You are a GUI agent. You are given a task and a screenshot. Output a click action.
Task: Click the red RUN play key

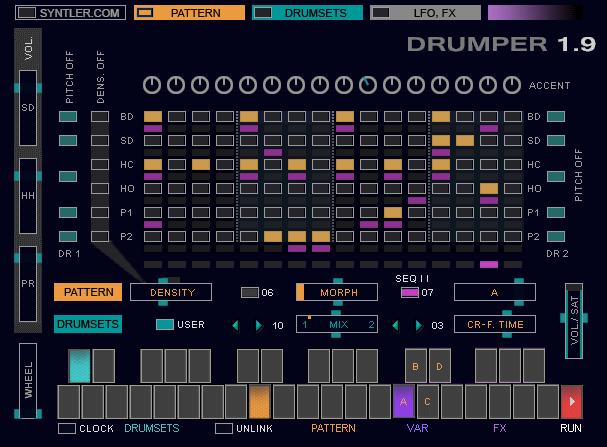click(x=571, y=402)
